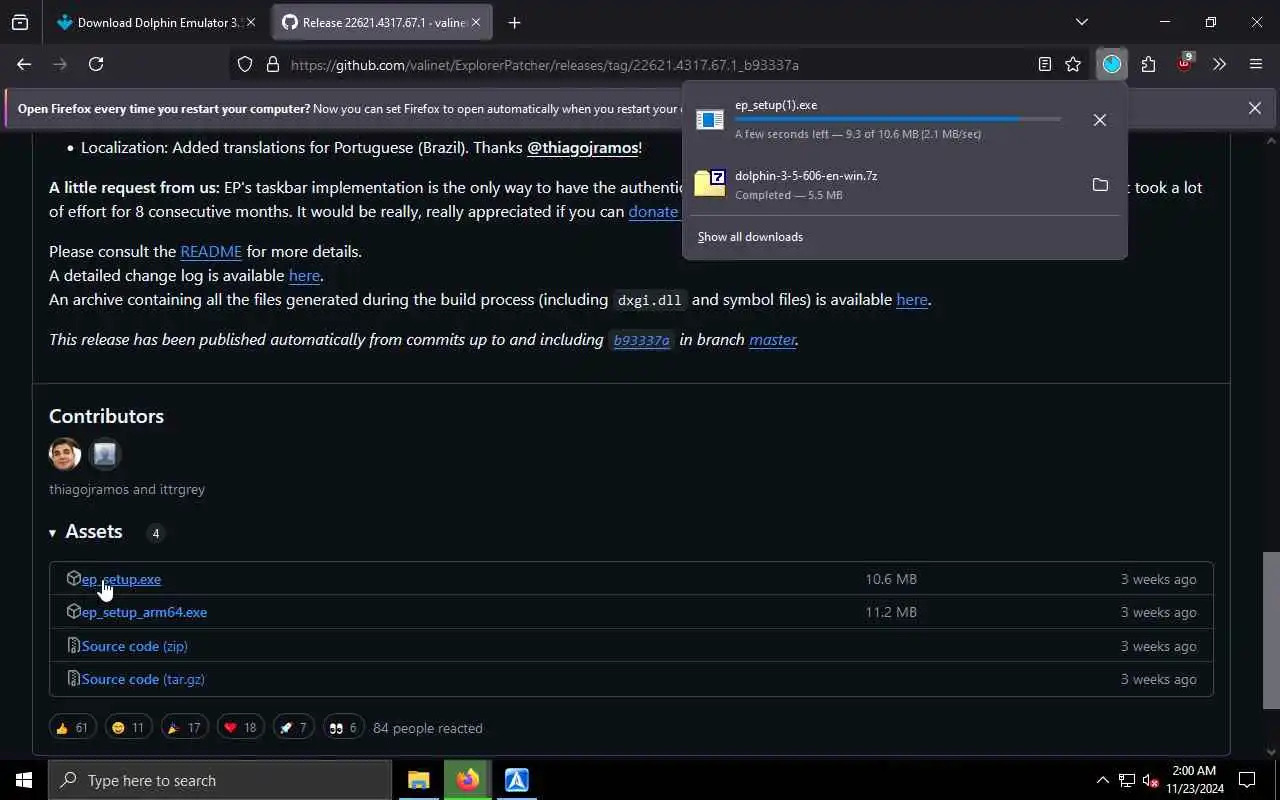The image size is (1280, 800).
Task: React with hooray party emoji (17)
Action: coord(184,728)
